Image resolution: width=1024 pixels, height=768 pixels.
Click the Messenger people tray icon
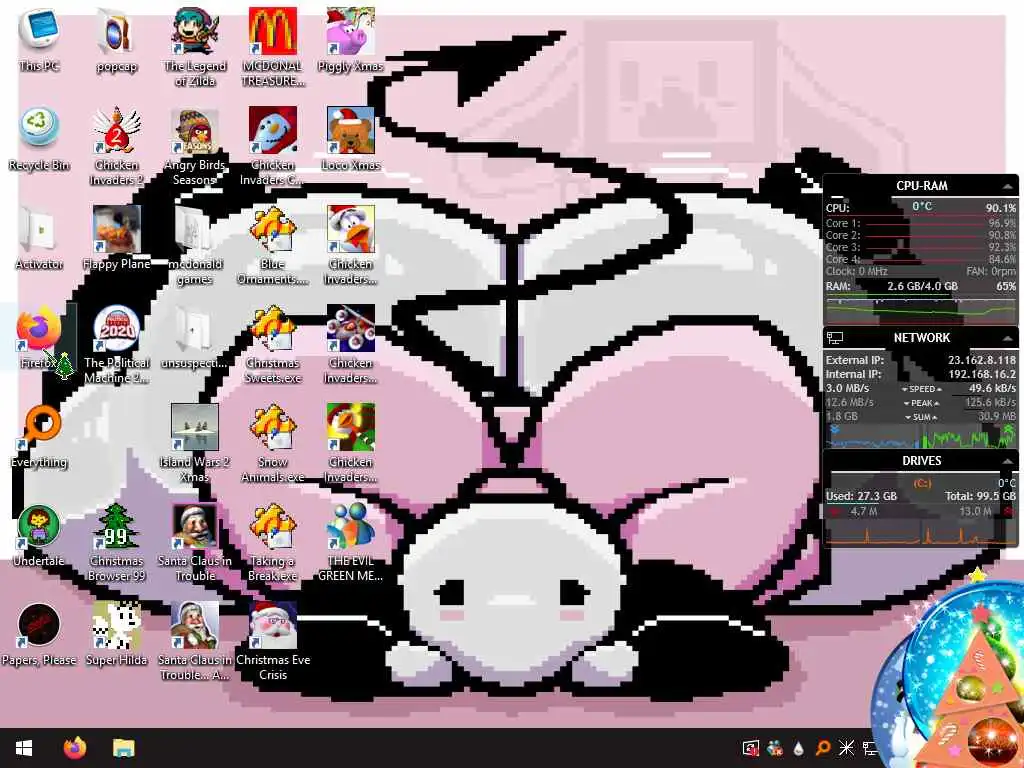pyautogui.click(x=775, y=748)
